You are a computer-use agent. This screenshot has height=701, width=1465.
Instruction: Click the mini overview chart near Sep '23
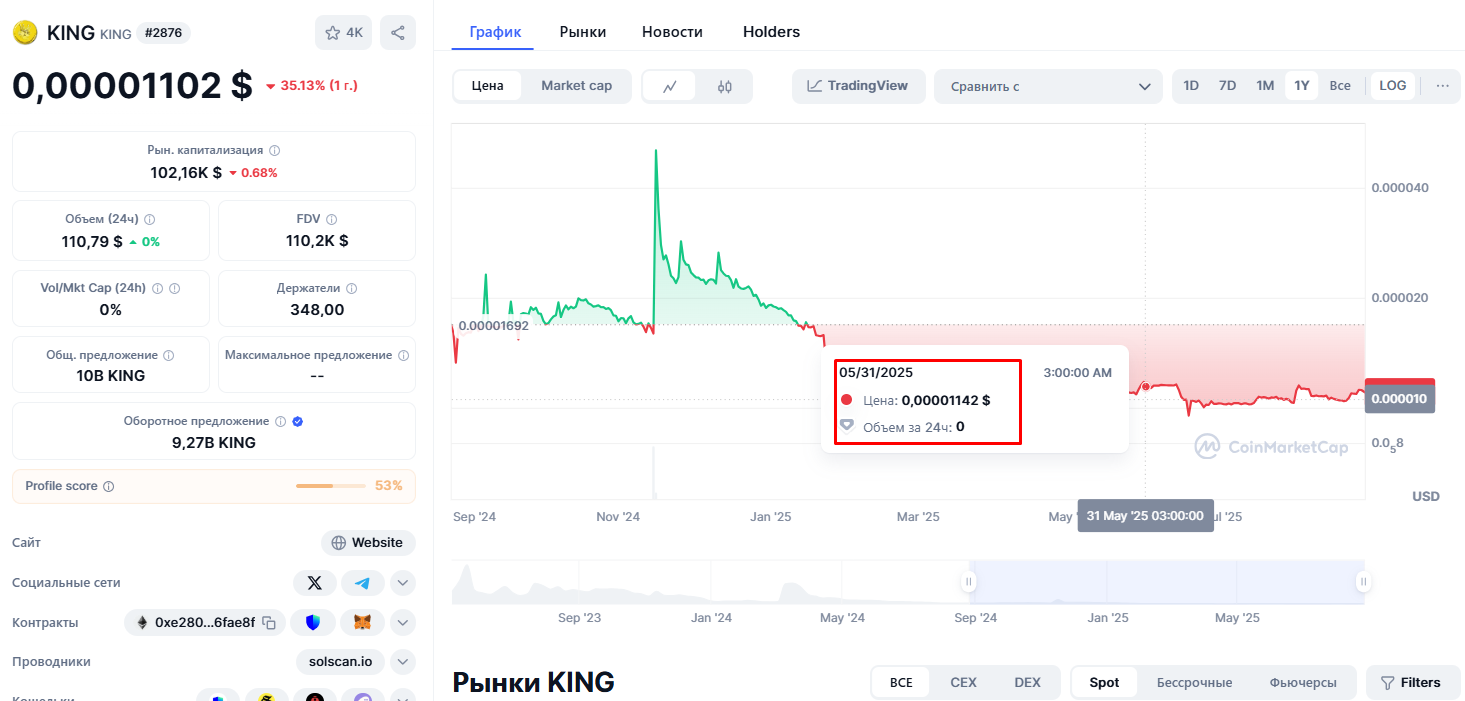click(580, 583)
